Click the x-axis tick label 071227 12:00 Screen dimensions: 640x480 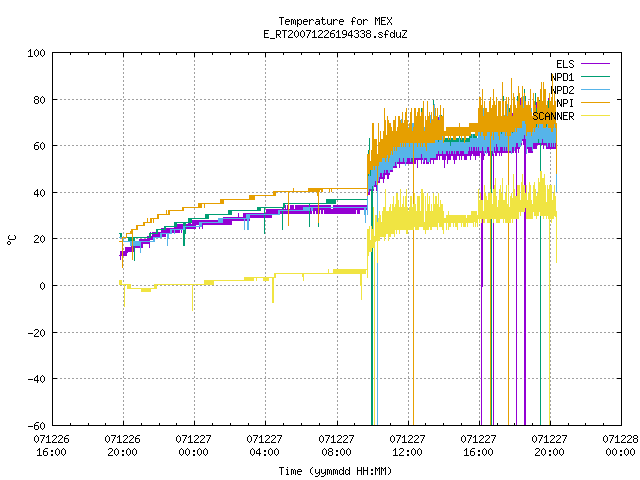pyautogui.click(x=407, y=445)
